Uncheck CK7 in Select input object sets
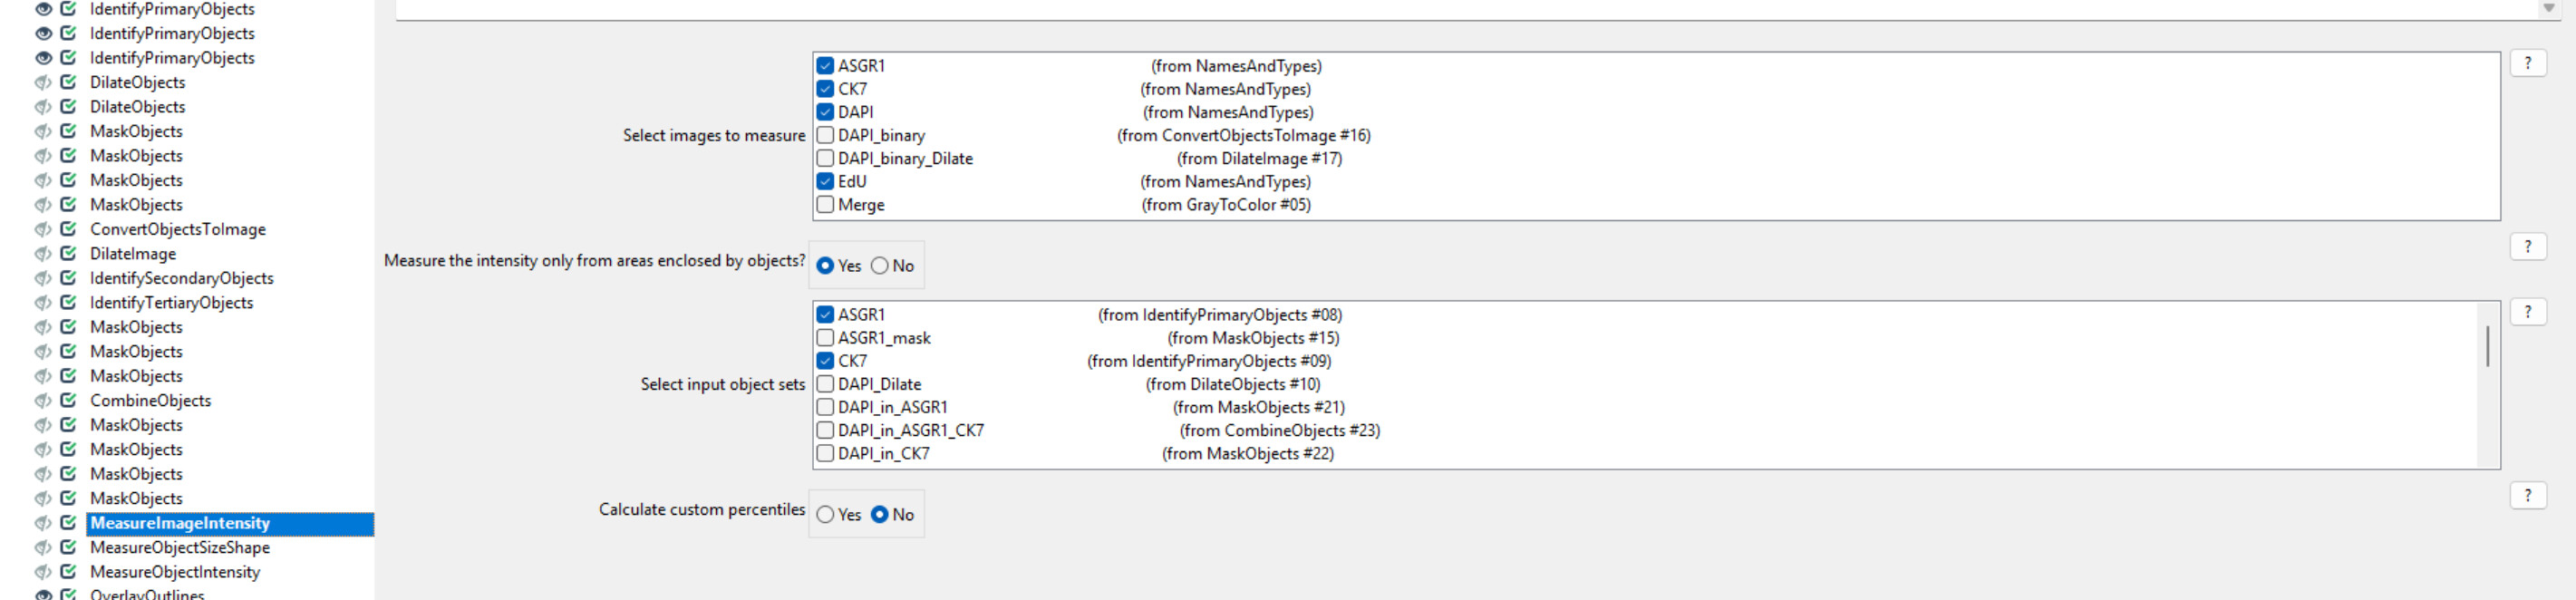Screen dimensions: 2576x600 [x=826, y=360]
